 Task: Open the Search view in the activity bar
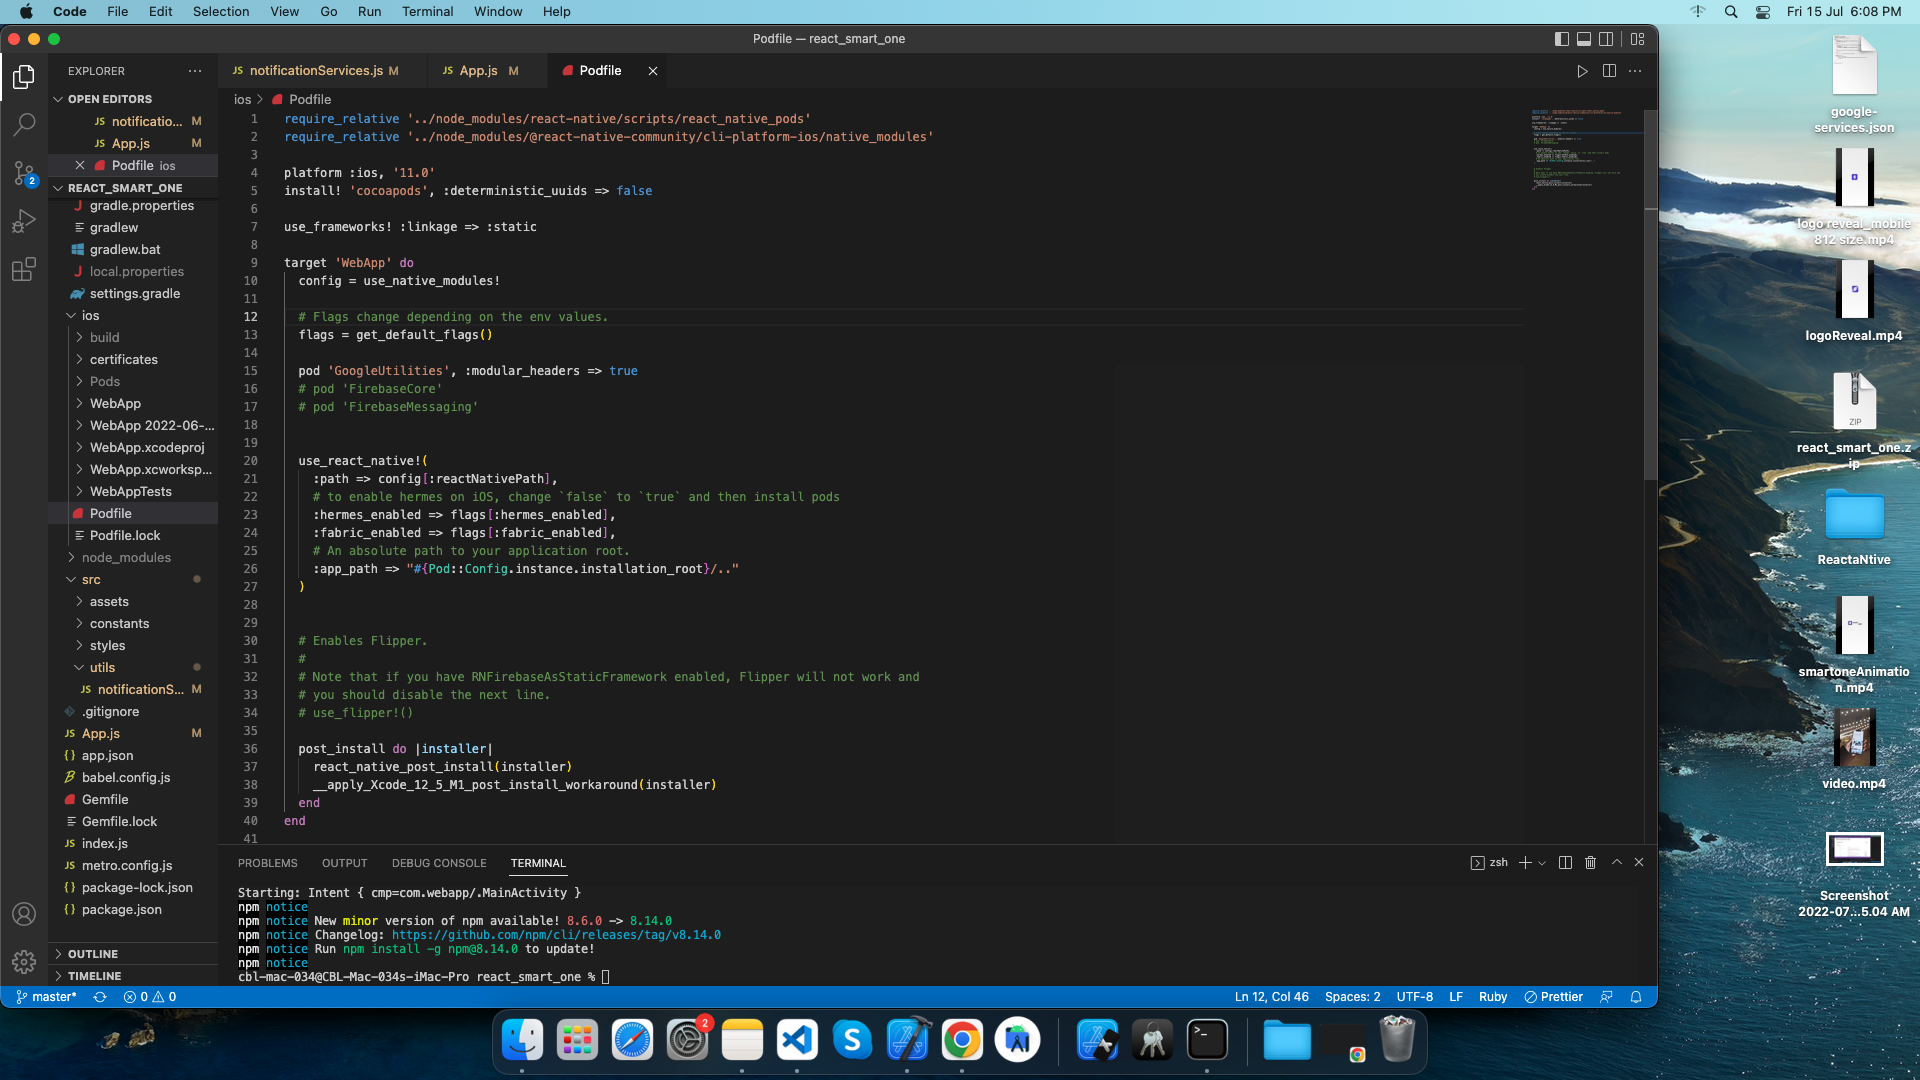click(24, 124)
